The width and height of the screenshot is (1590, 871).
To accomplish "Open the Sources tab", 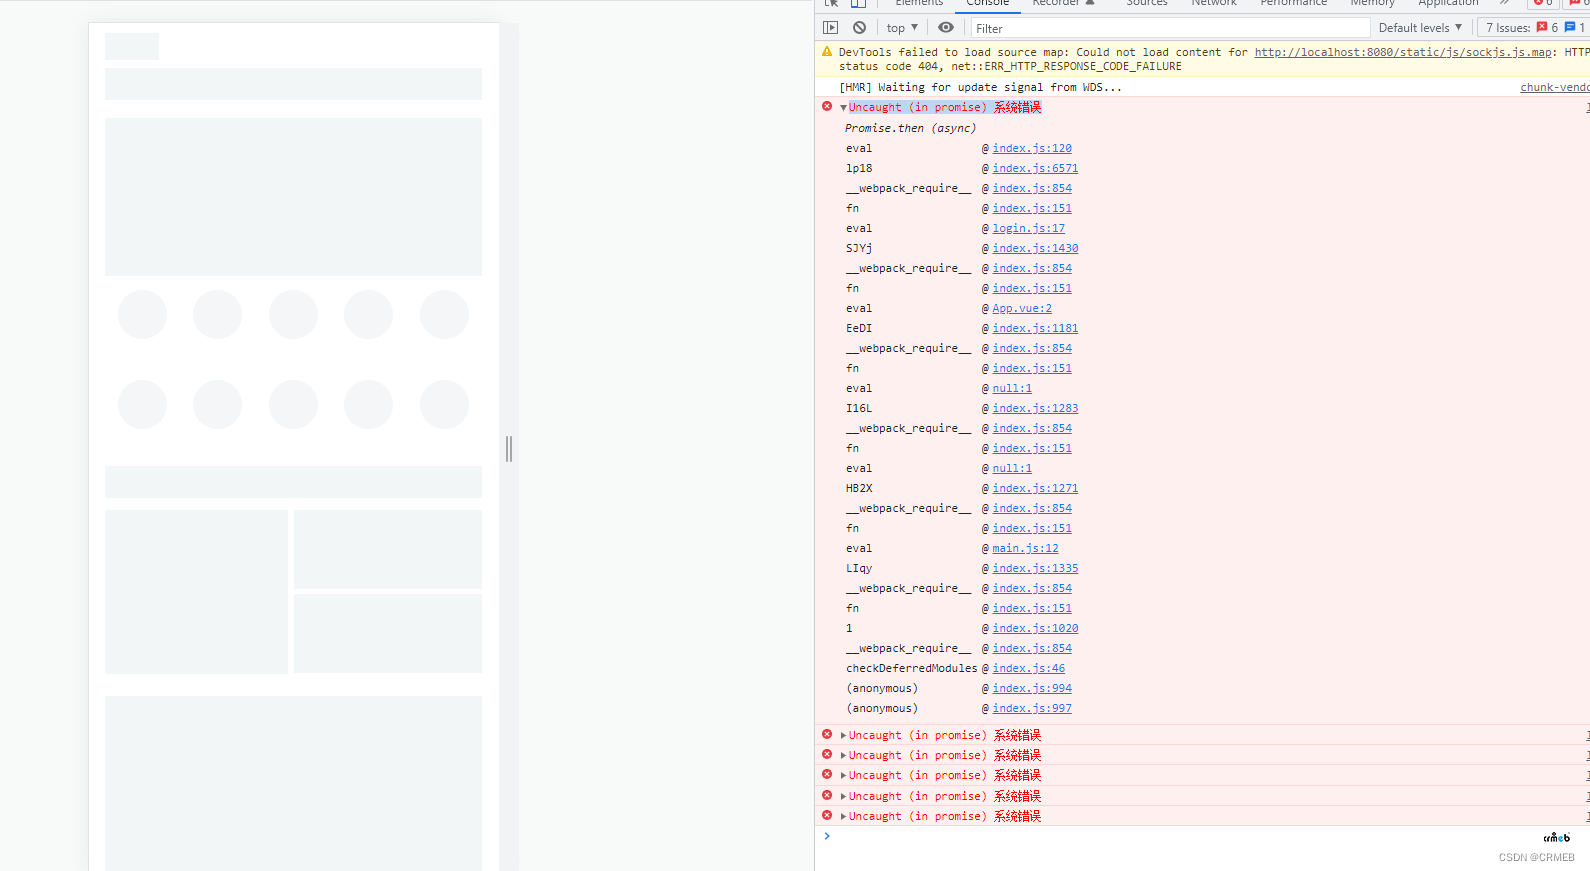I will (x=1147, y=3).
